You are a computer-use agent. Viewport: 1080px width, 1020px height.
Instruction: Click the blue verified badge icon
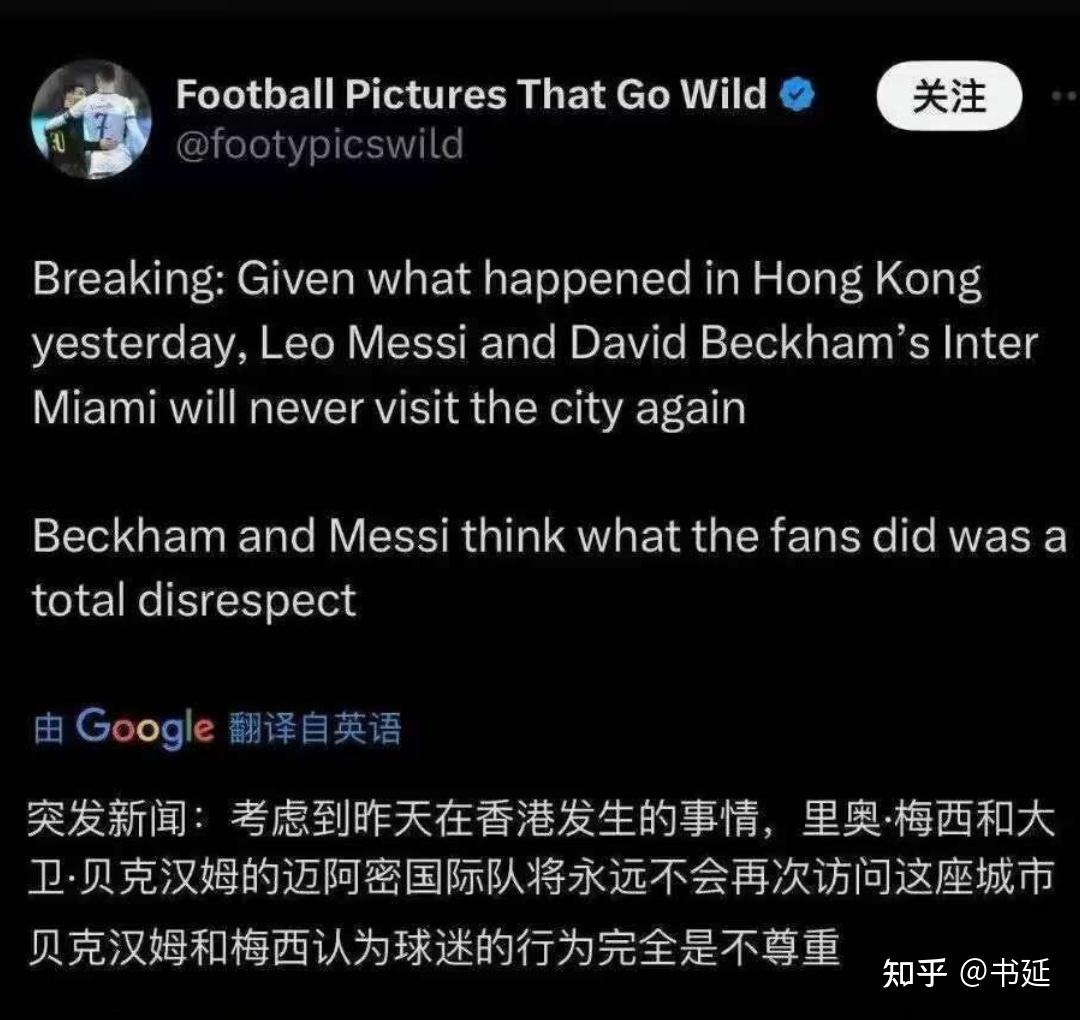(797, 94)
